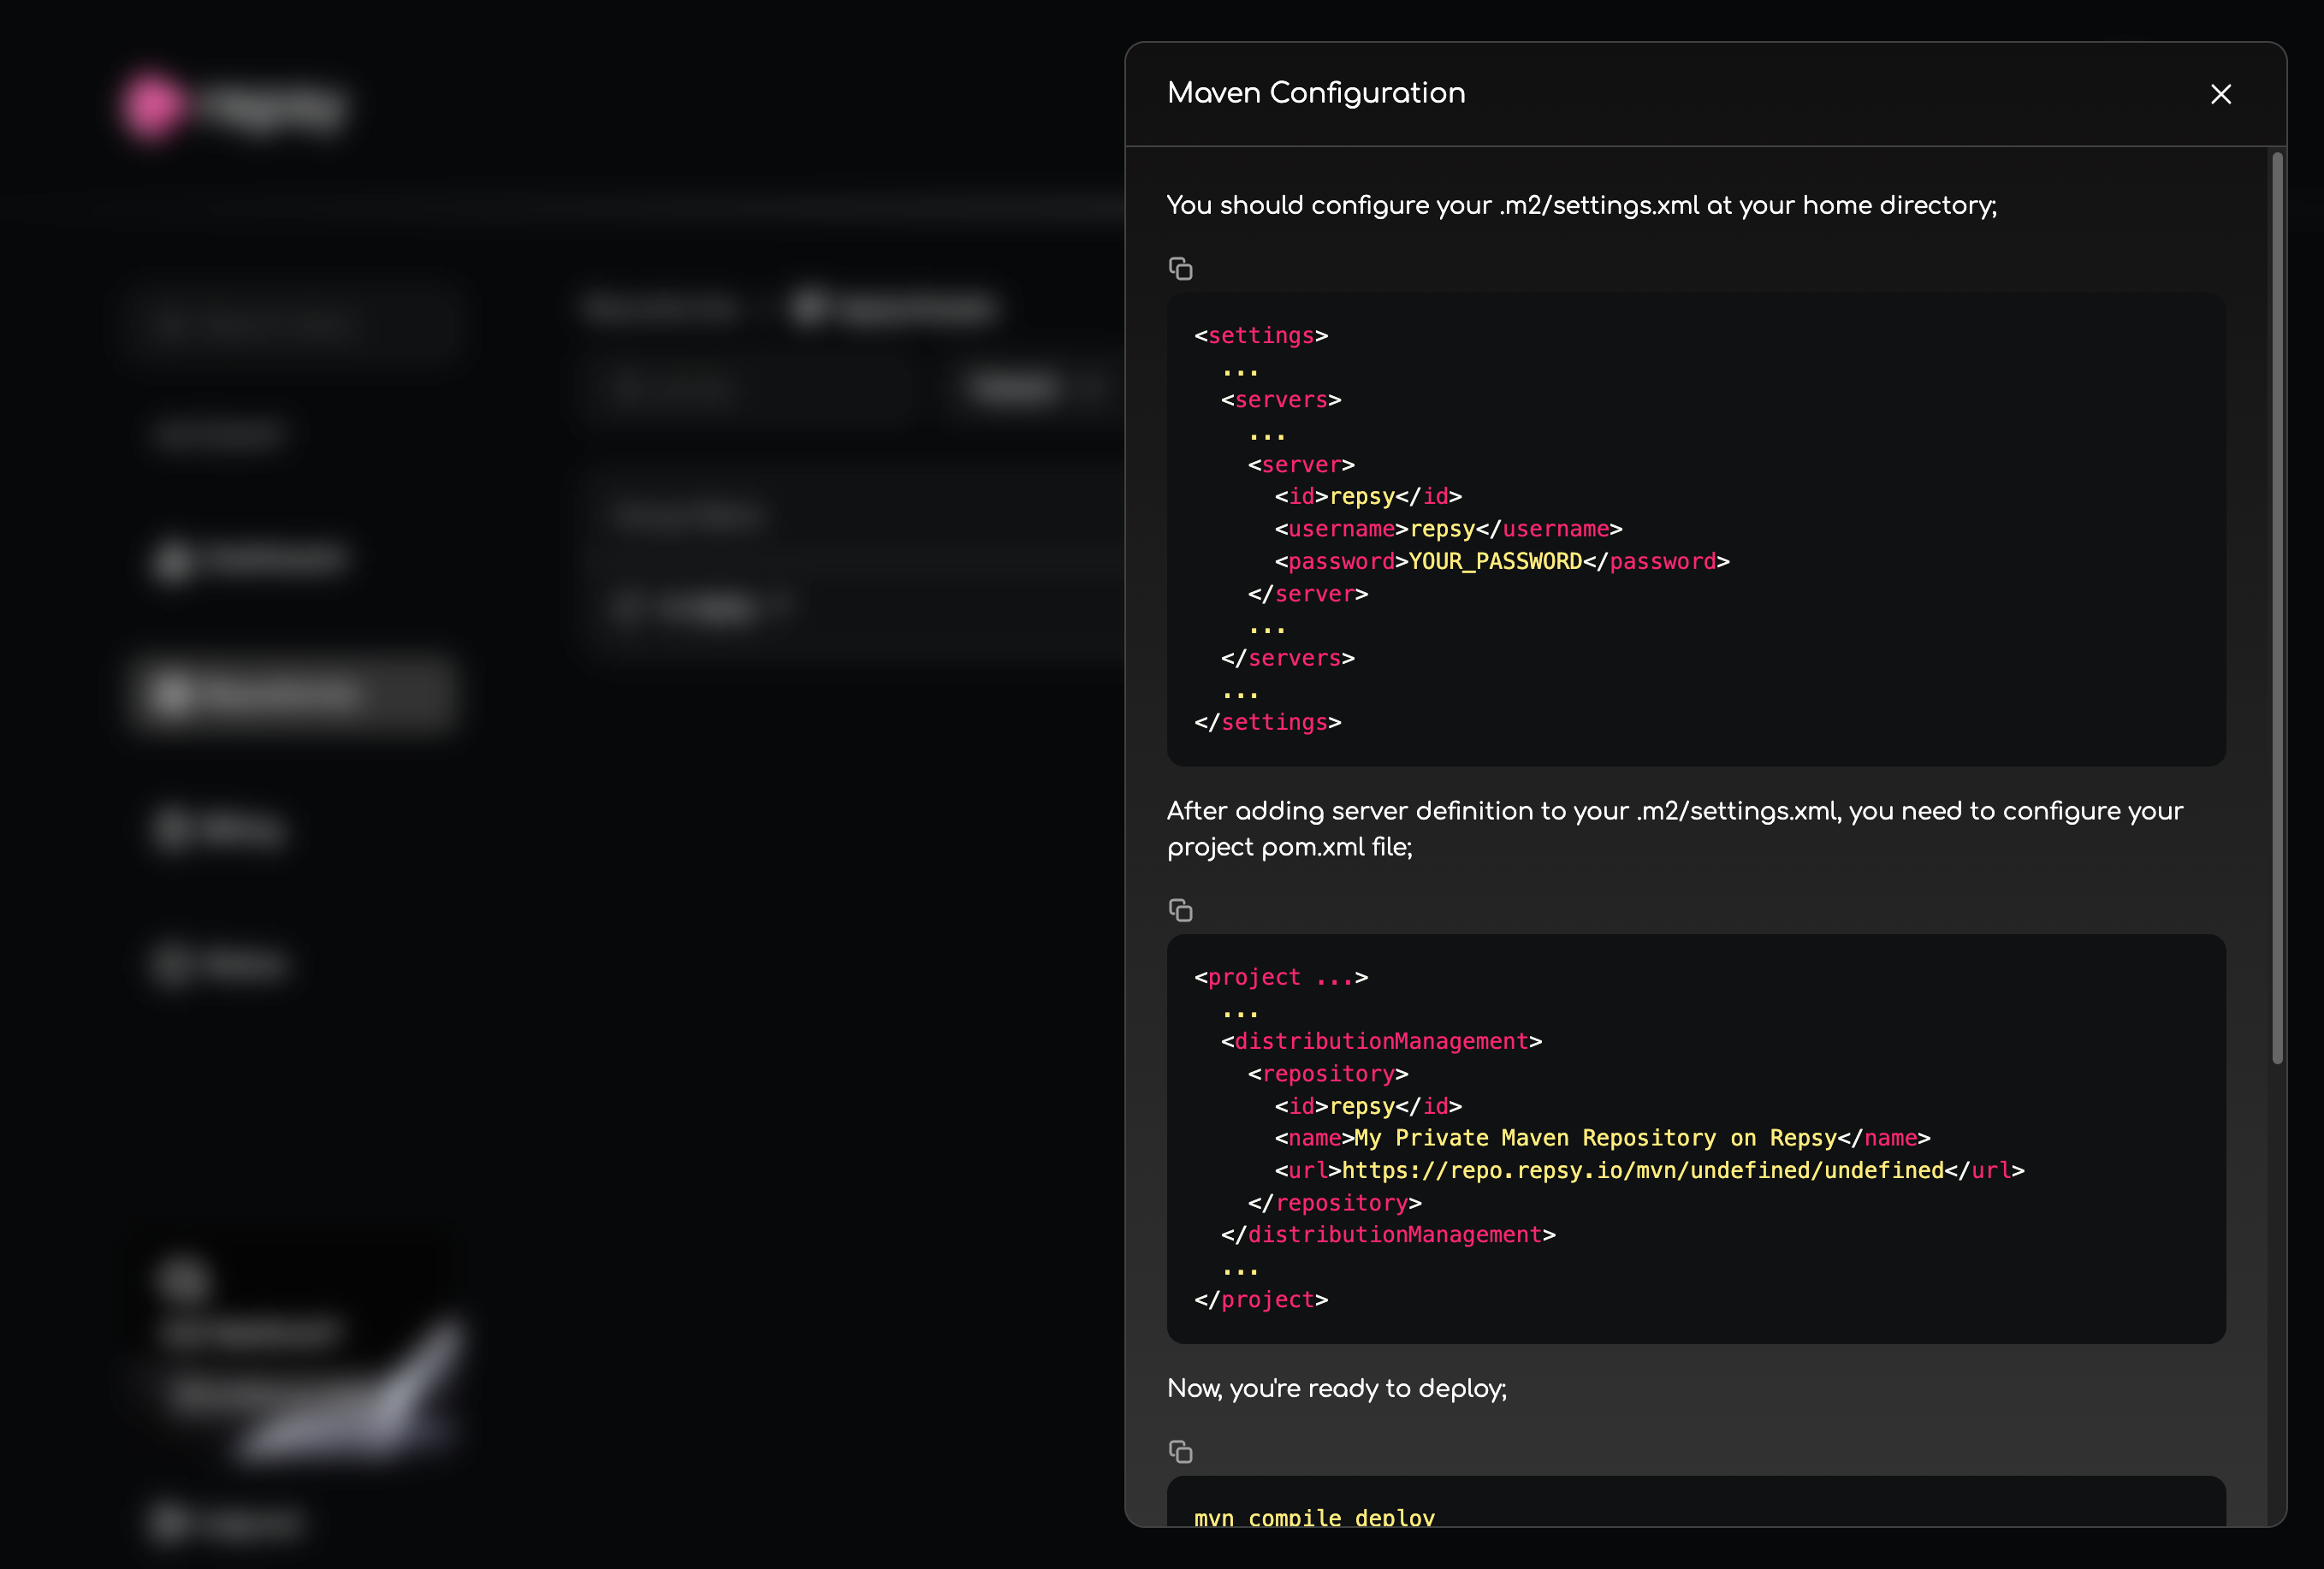Copy the settings.xml code snippet
Image resolution: width=2324 pixels, height=1569 pixels.
pyautogui.click(x=1180, y=269)
